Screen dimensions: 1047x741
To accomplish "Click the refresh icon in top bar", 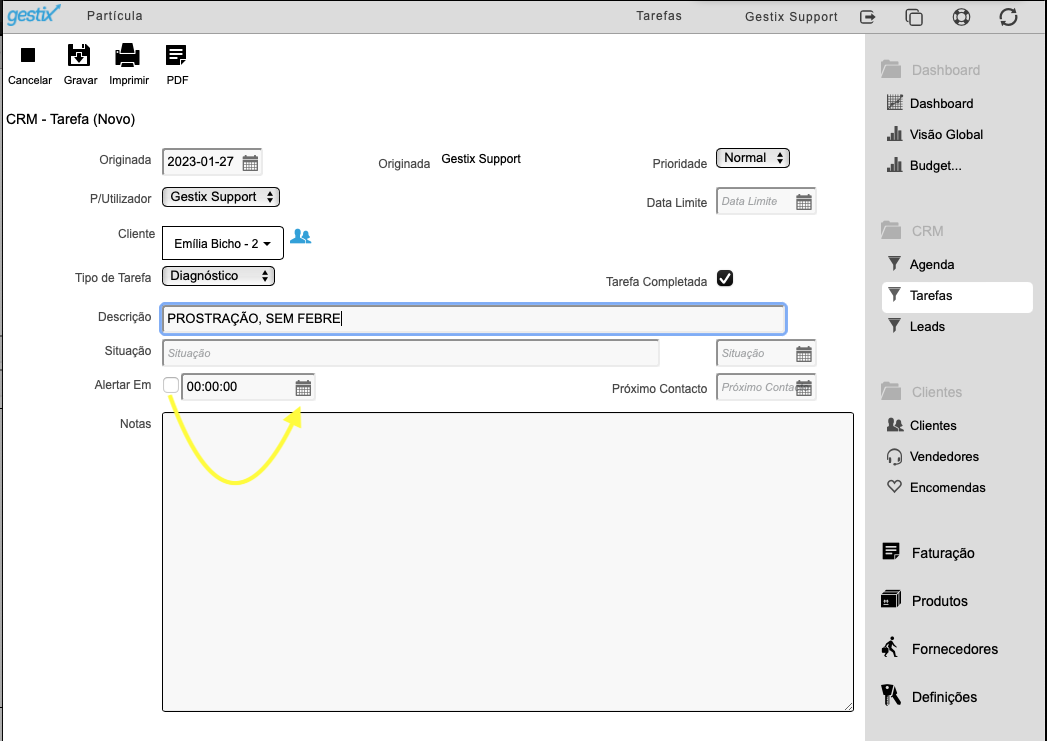I will point(1008,17).
